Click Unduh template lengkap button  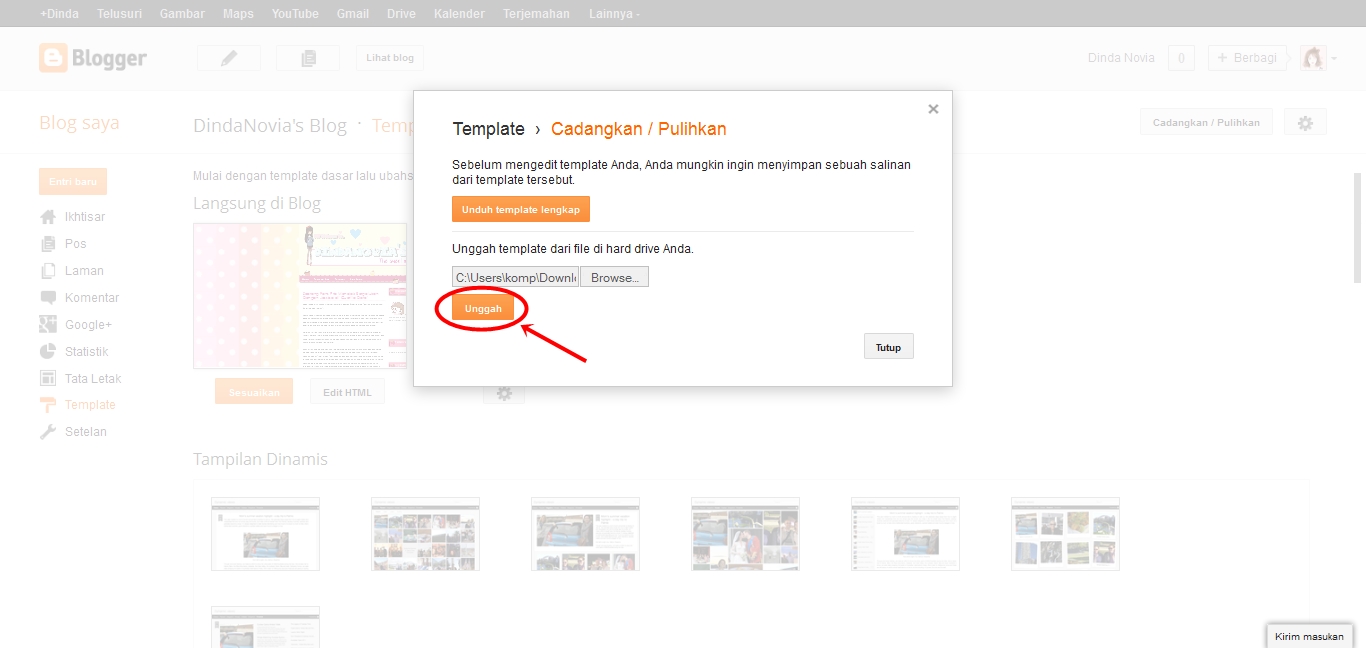(521, 209)
